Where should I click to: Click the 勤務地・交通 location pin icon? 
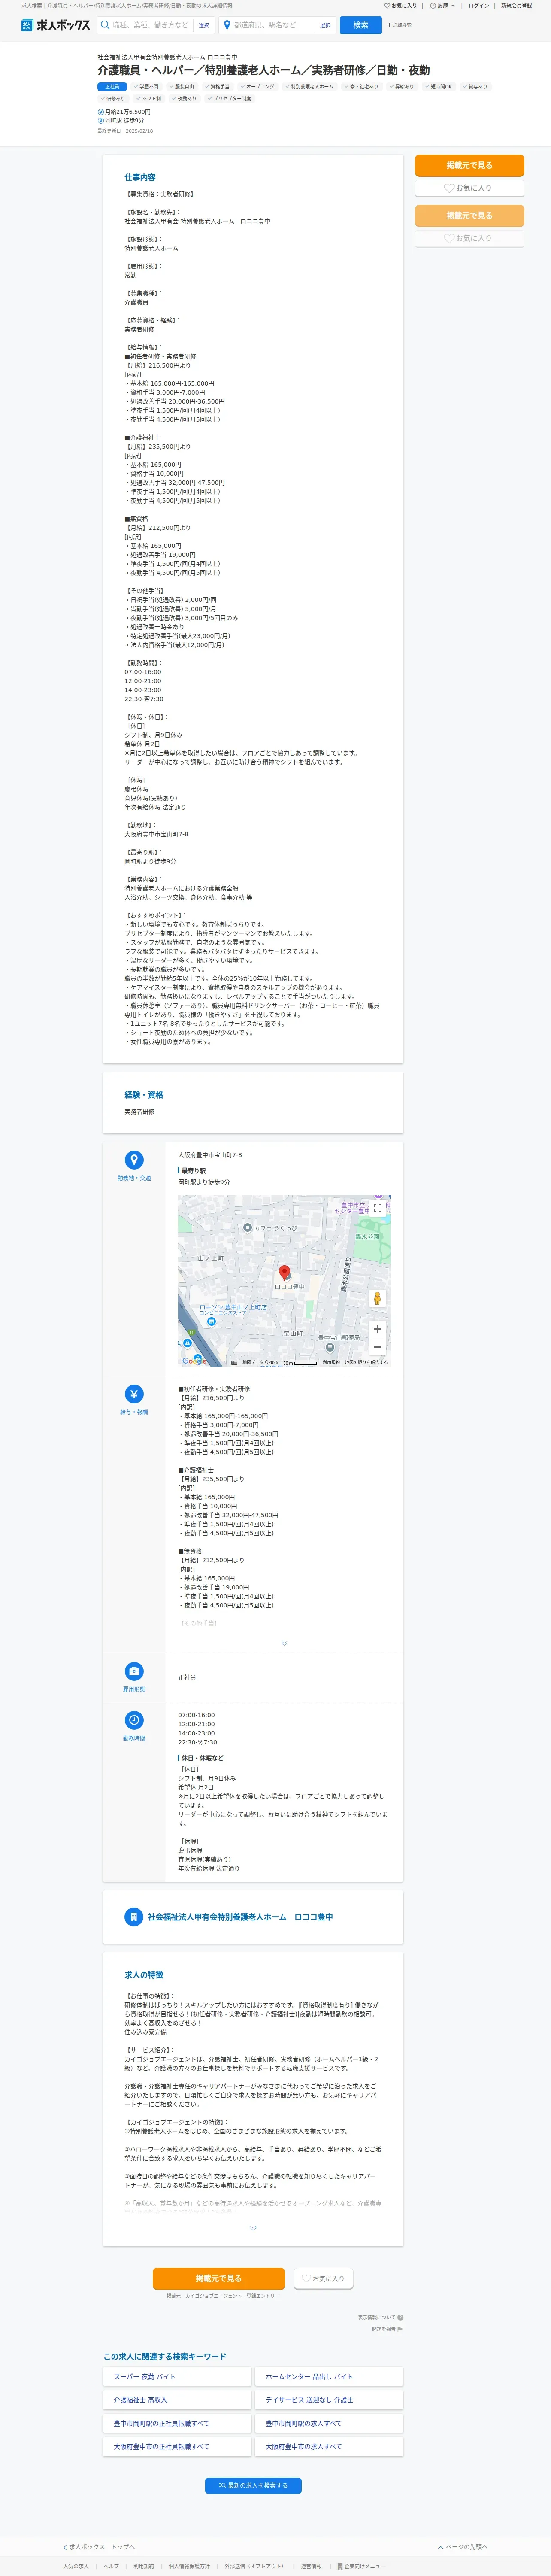134,1160
